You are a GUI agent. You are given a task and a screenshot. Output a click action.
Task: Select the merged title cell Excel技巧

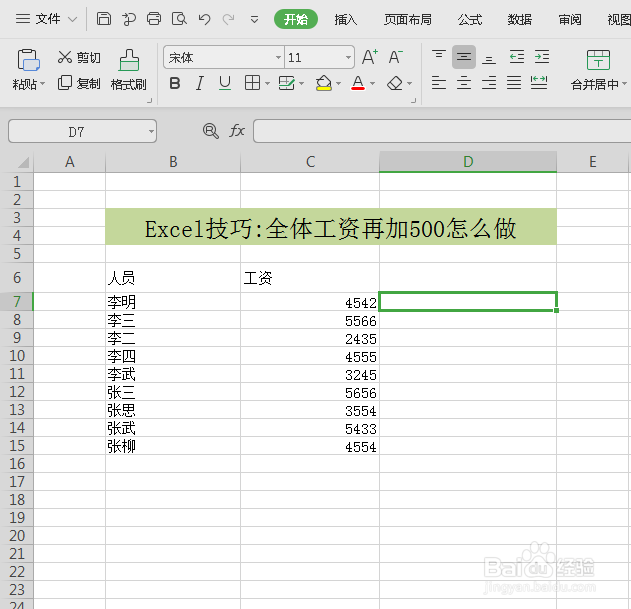tap(331, 227)
